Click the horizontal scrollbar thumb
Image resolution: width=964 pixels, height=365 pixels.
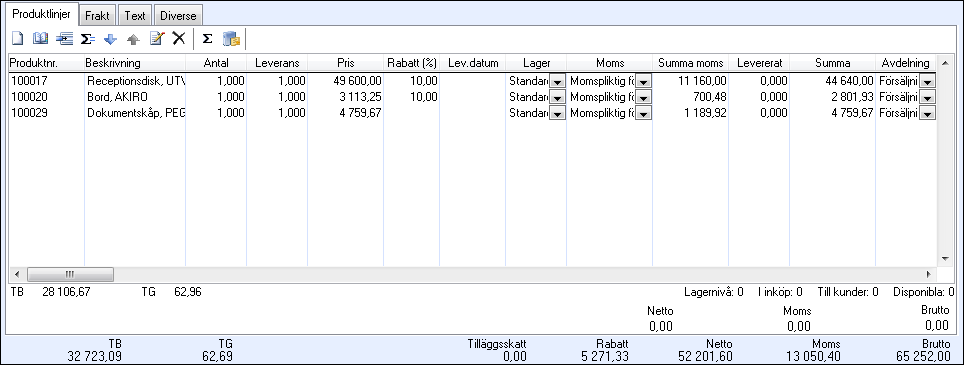(70, 274)
